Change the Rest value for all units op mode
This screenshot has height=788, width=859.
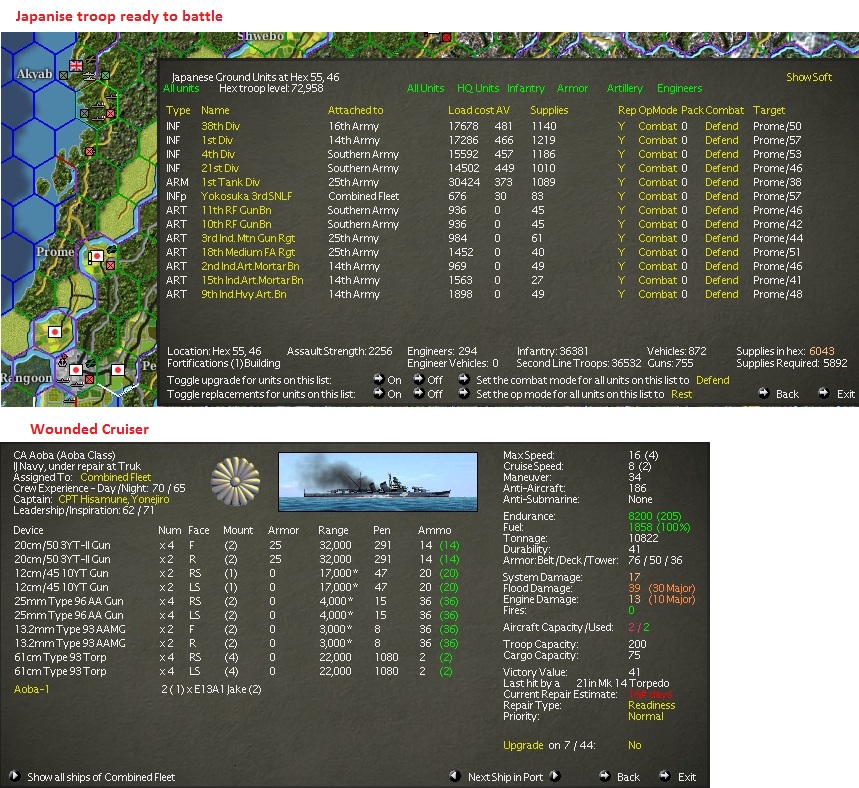coord(682,394)
